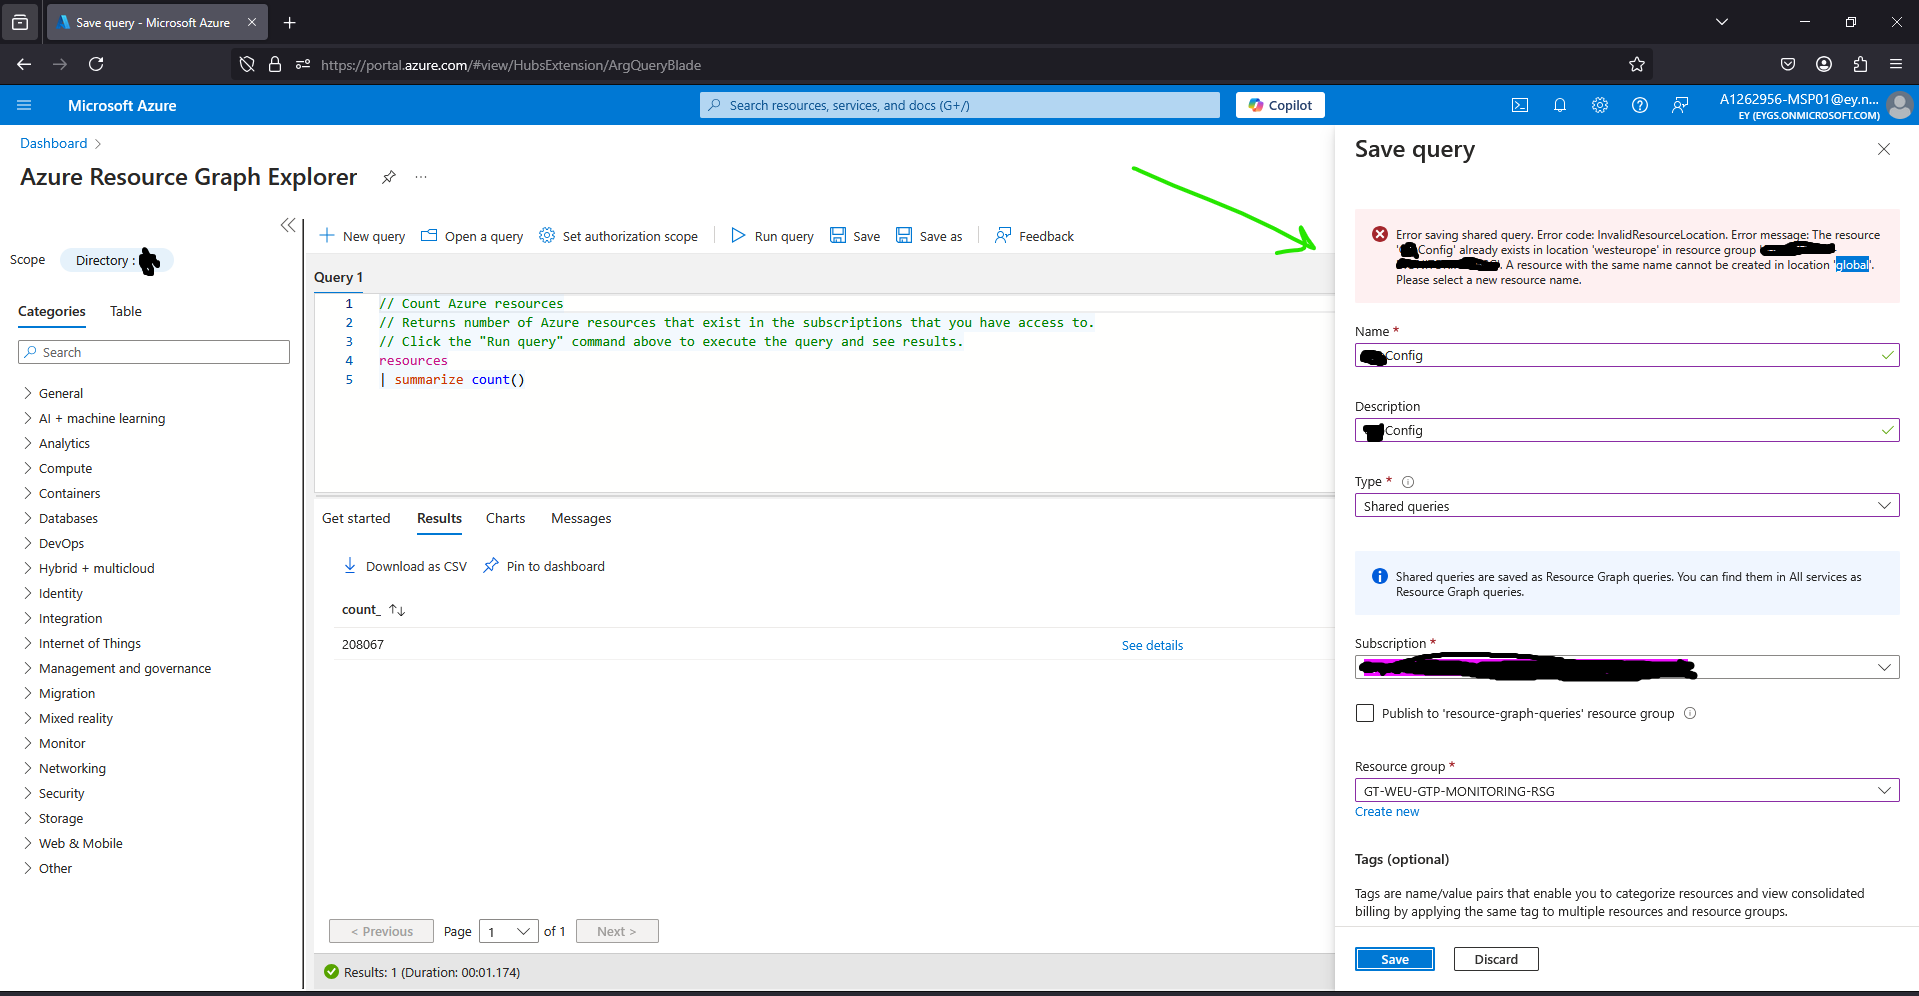Close the Save query panel
This screenshot has width=1919, height=996.
[1884, 149]
